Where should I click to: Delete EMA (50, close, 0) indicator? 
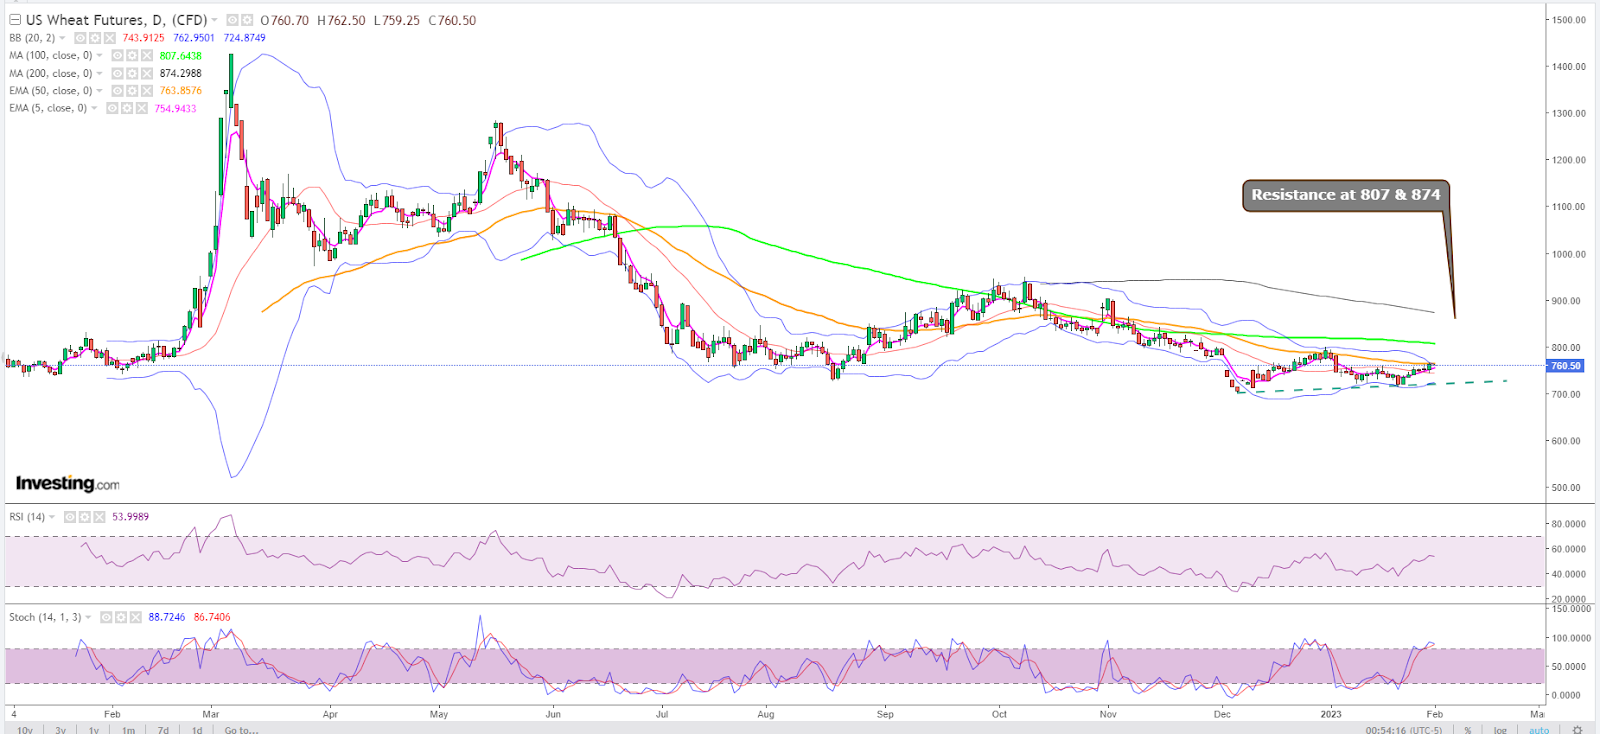pyautogui.click(x=147, y=91)
